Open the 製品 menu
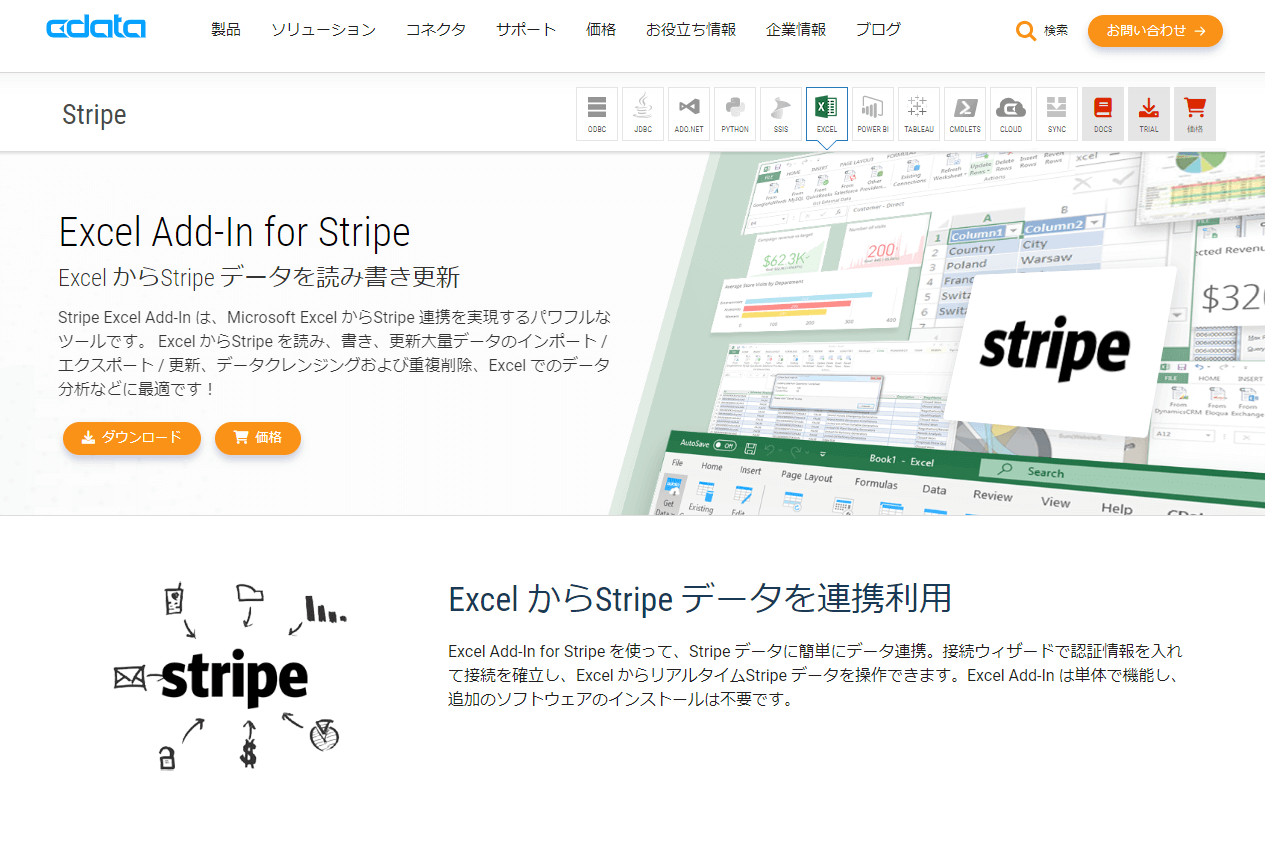1265x859 pixels. (226, 30)
